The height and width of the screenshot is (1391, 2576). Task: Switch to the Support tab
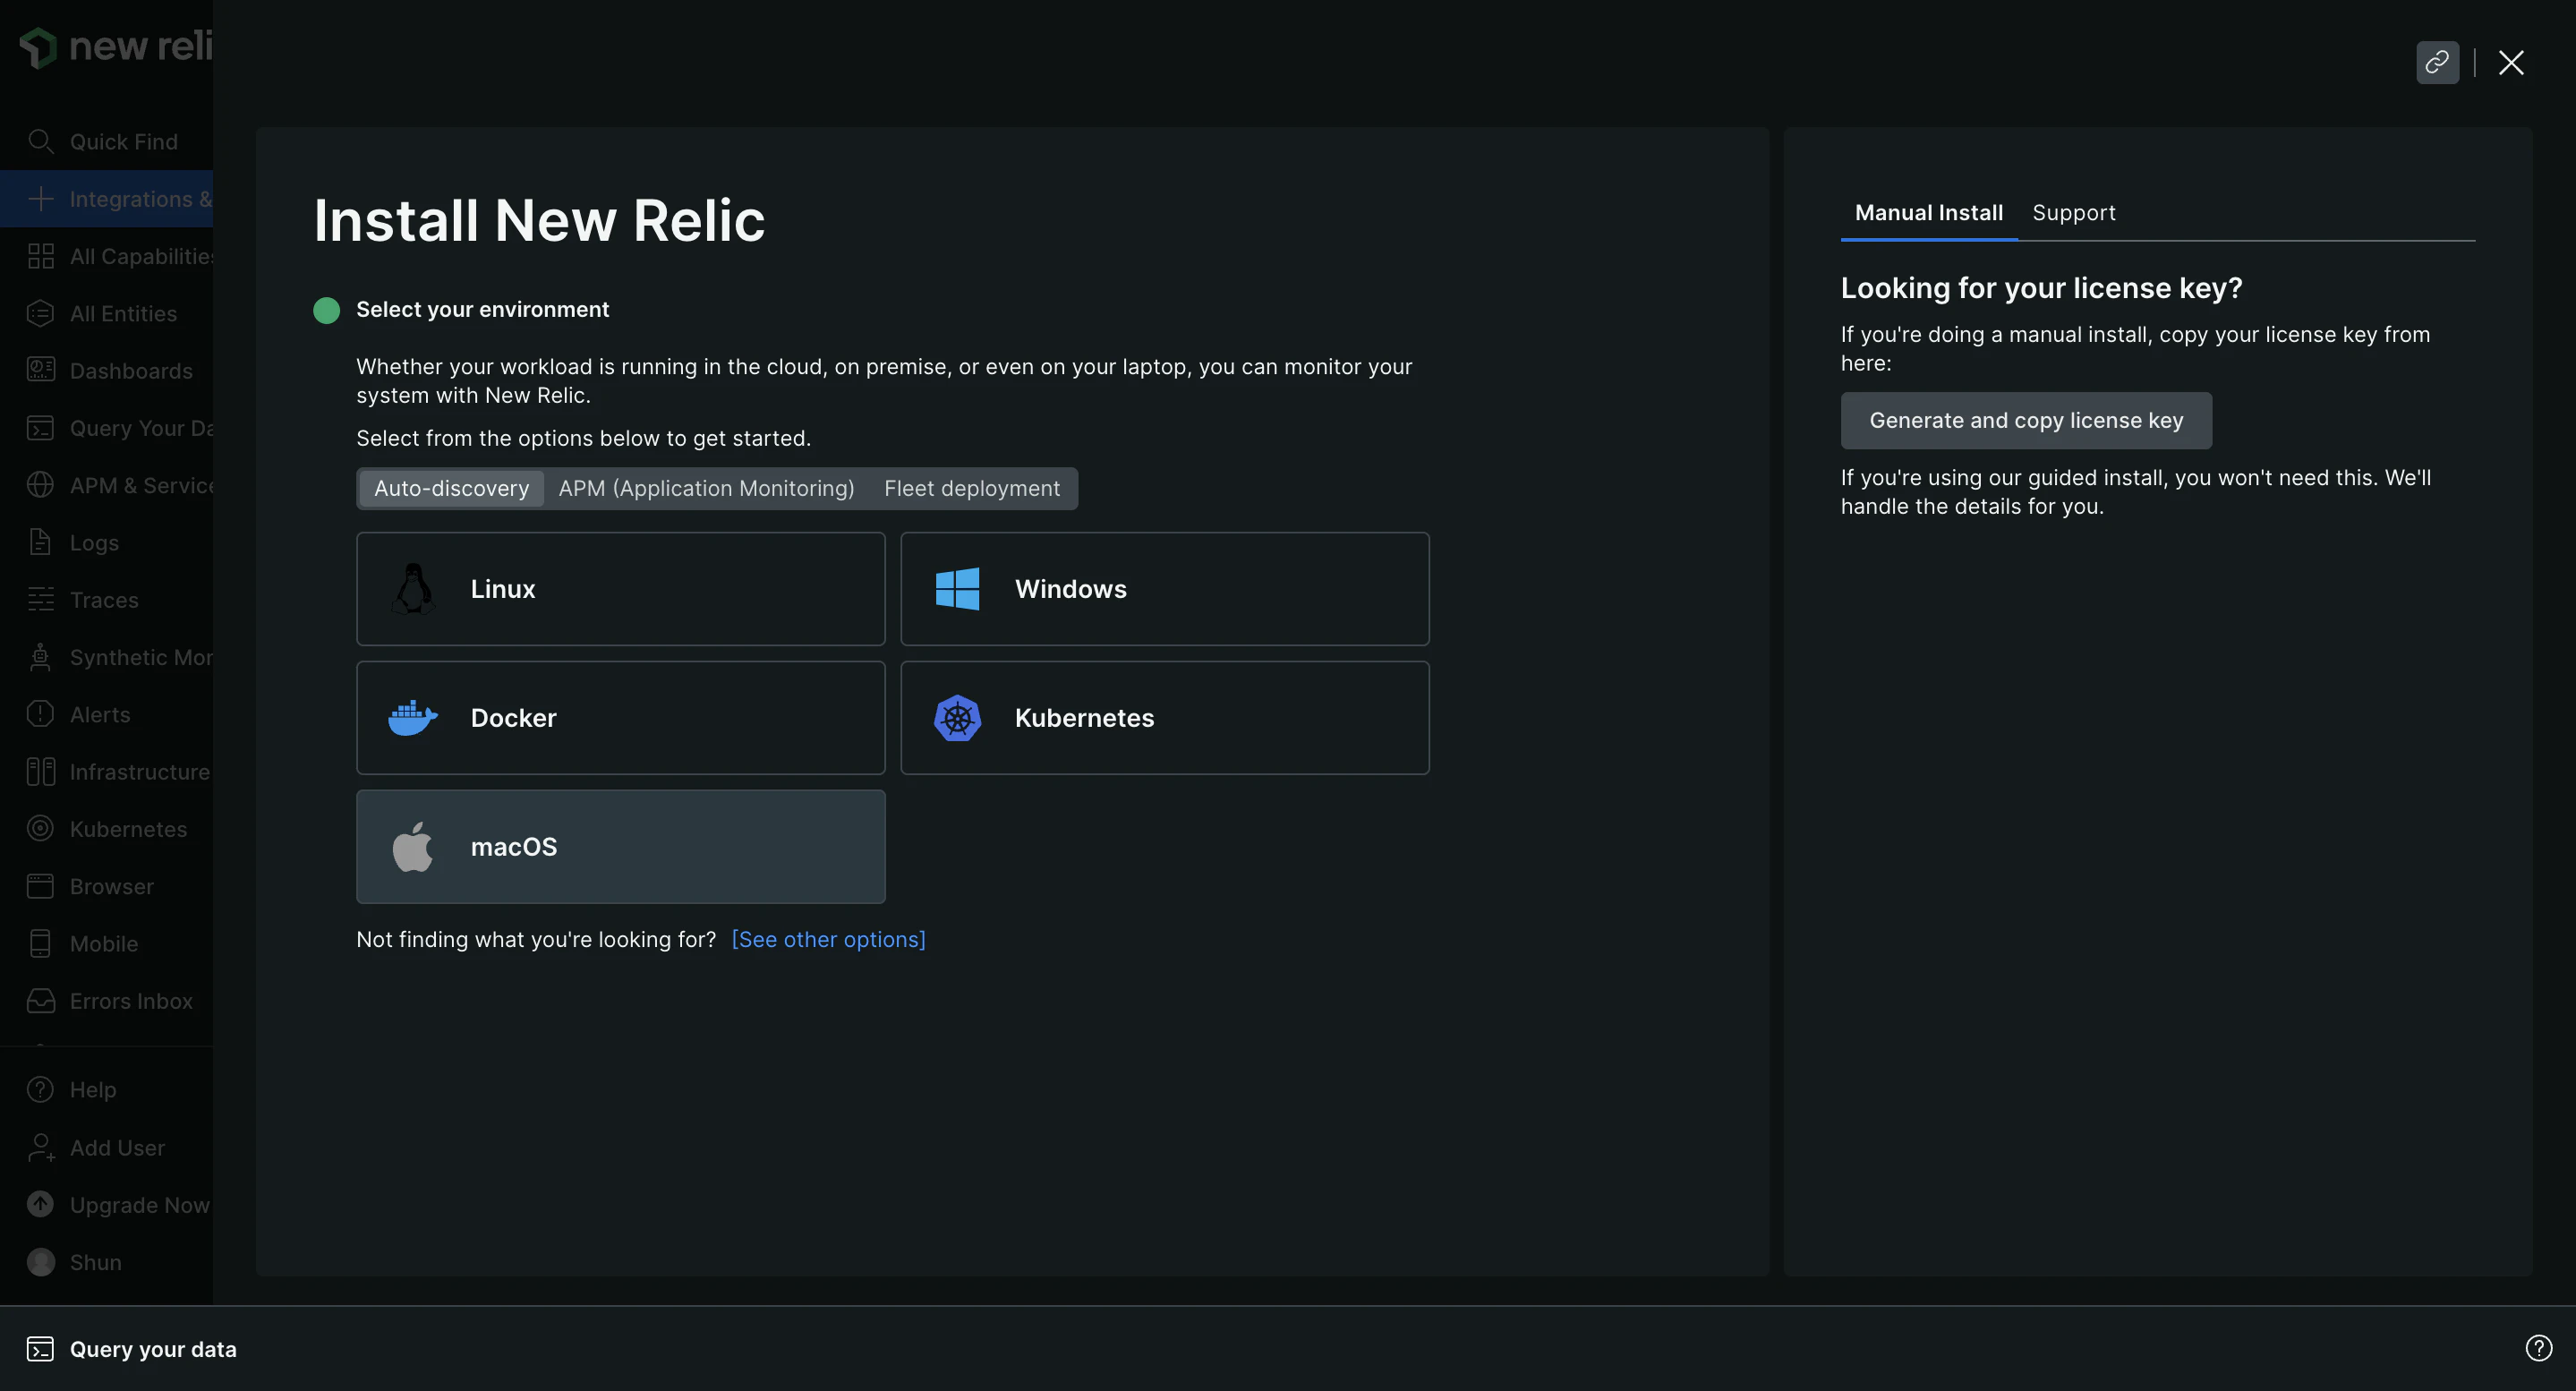(2073, 212)
